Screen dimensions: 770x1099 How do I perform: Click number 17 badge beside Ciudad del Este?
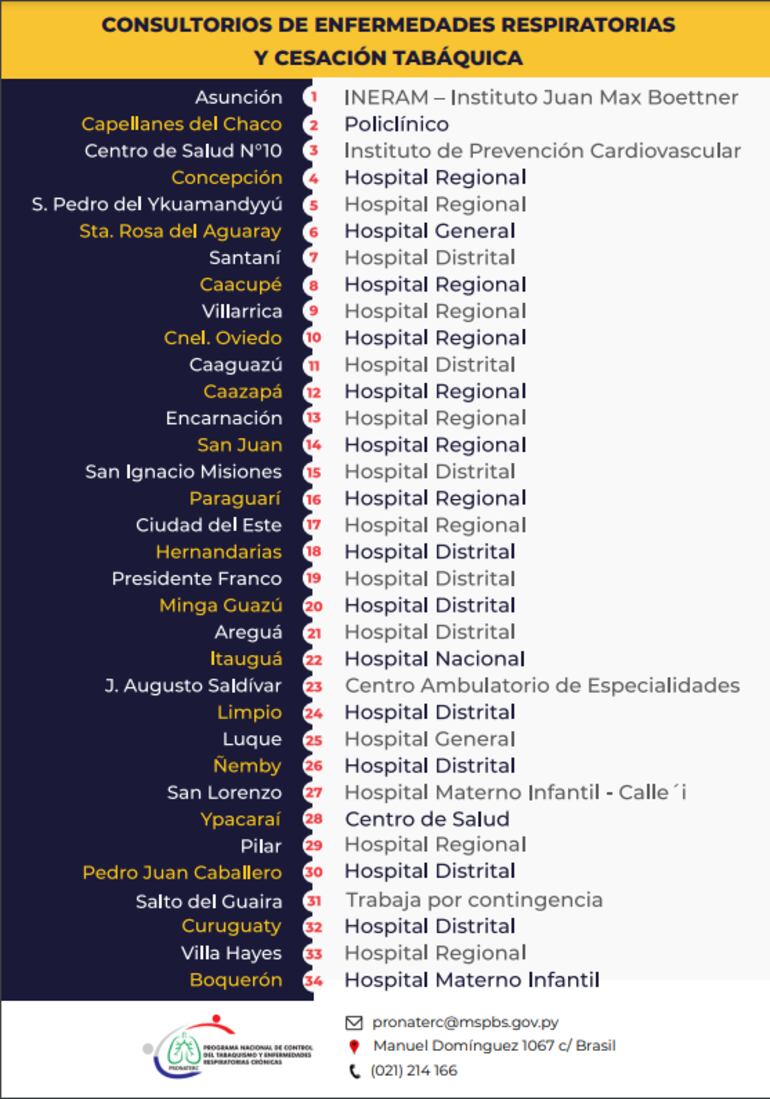(x=313, y=525)
